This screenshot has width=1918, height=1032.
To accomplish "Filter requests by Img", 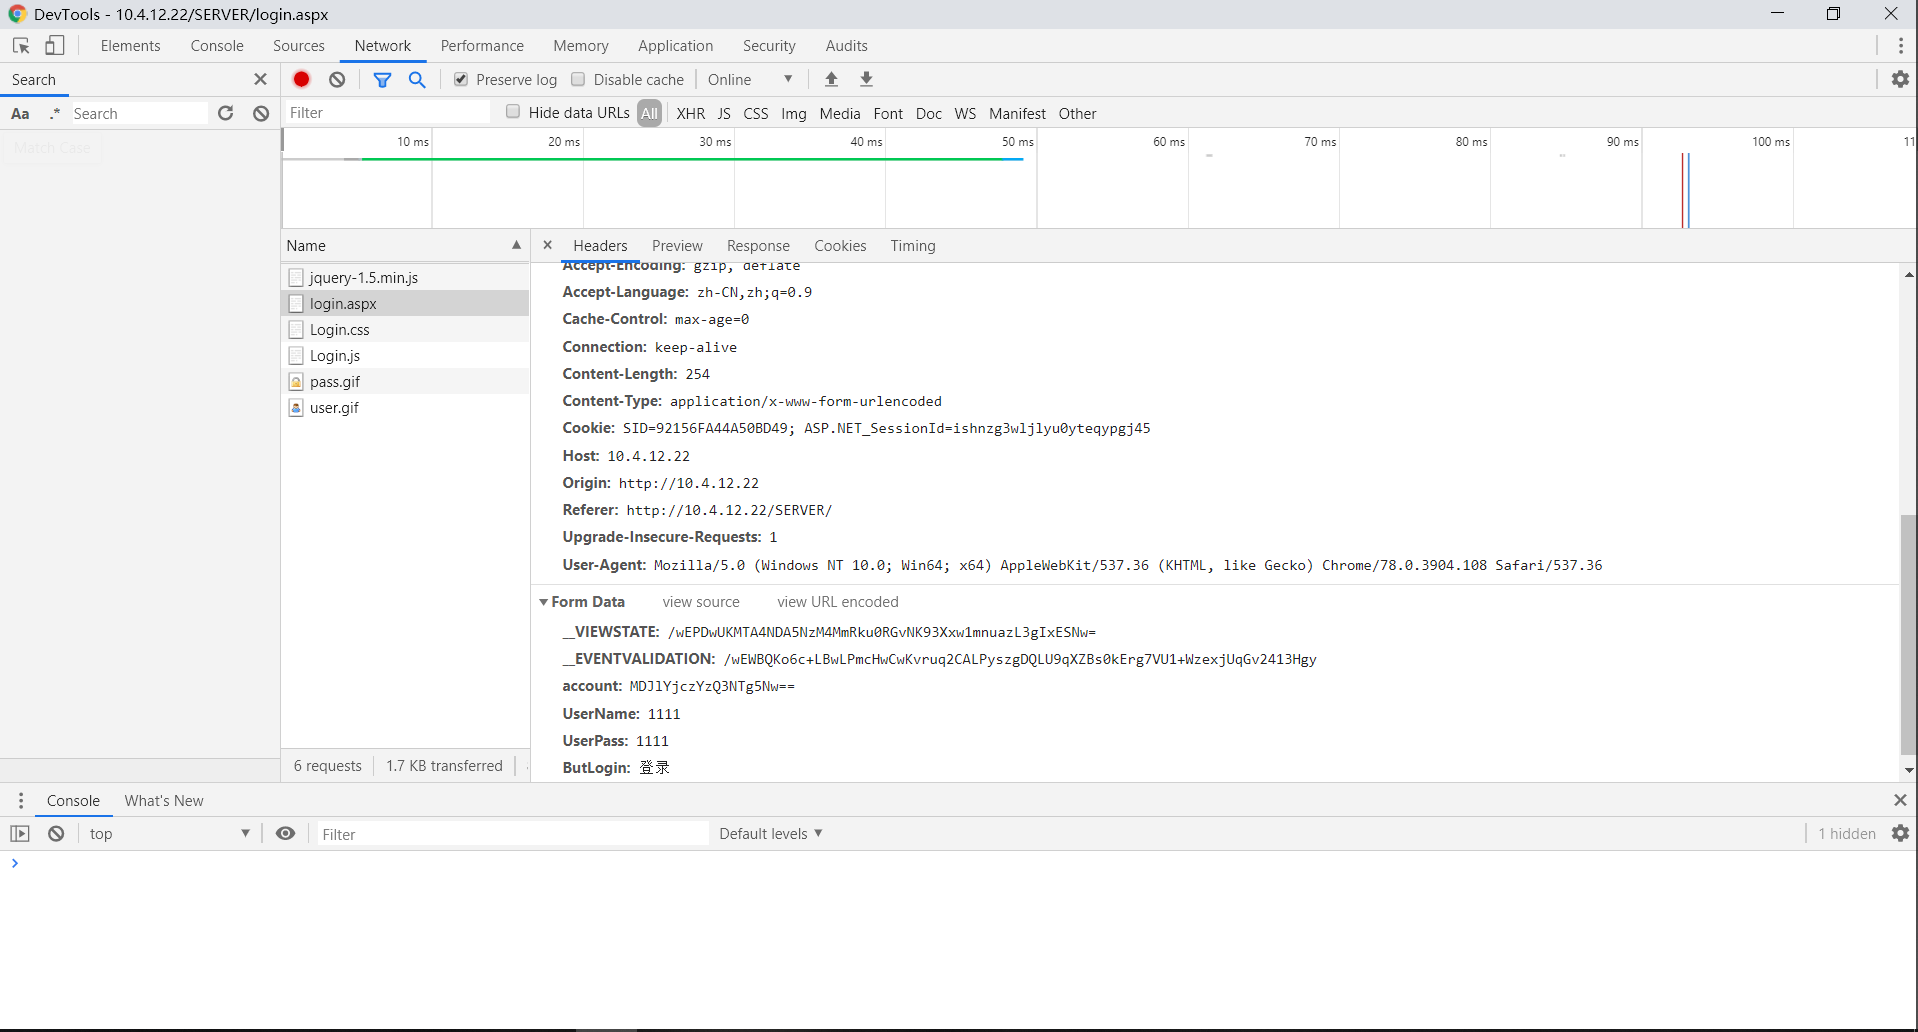I will (x=794, y=113).
